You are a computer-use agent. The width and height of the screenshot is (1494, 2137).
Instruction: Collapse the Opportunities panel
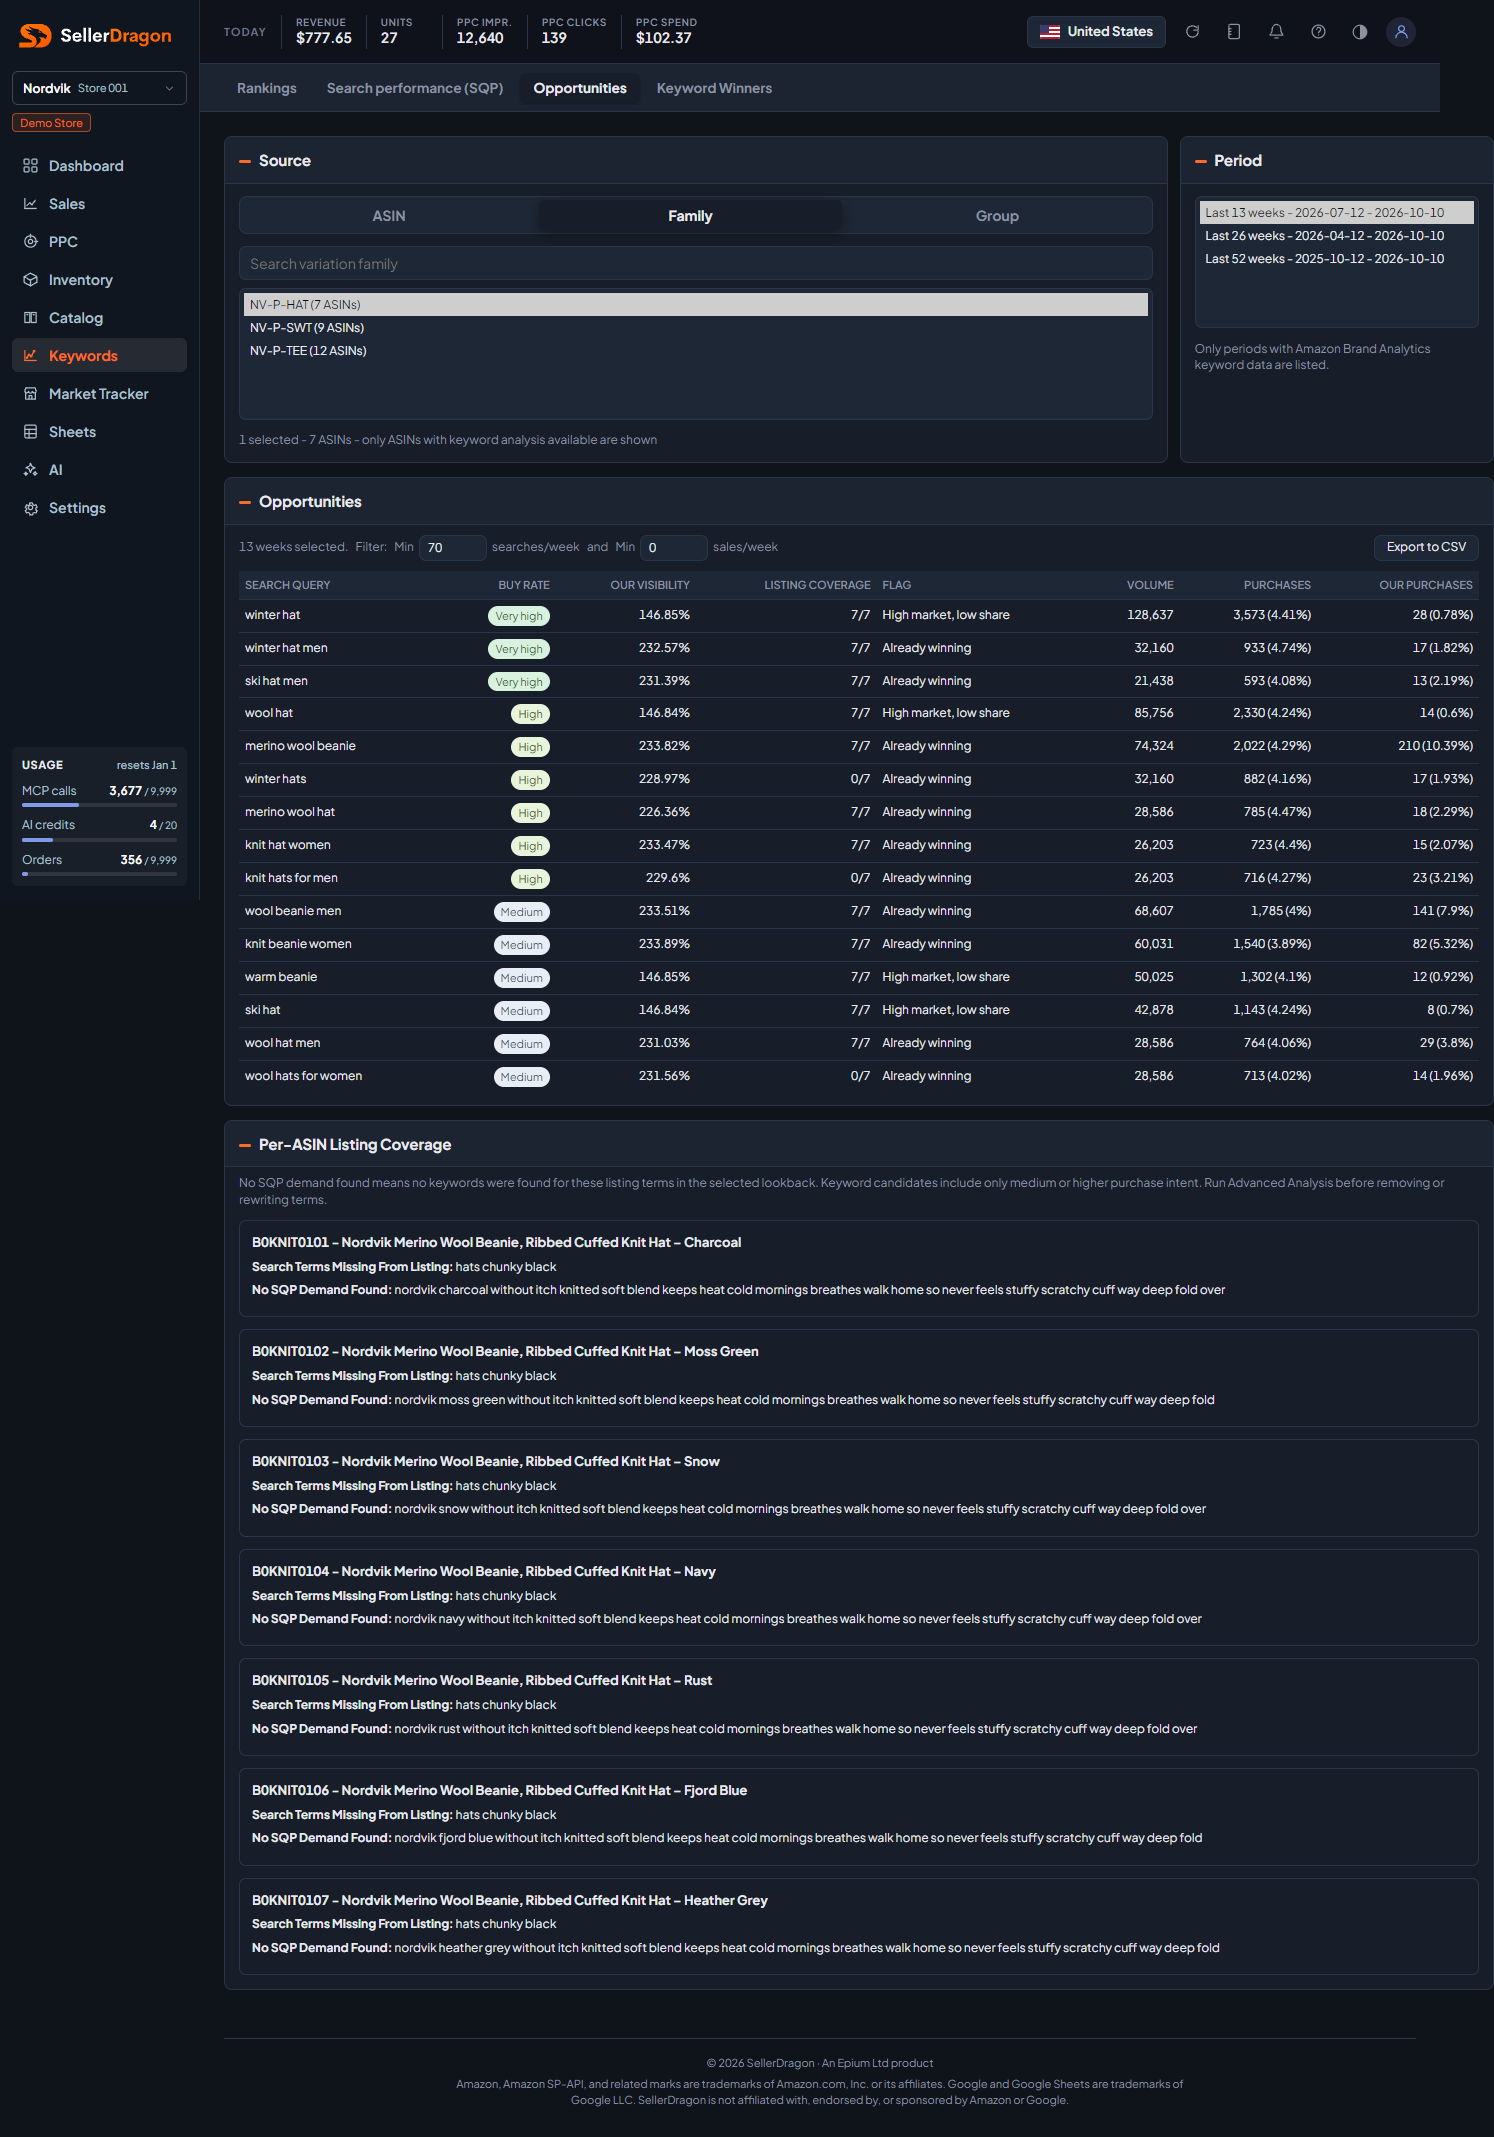245,502
